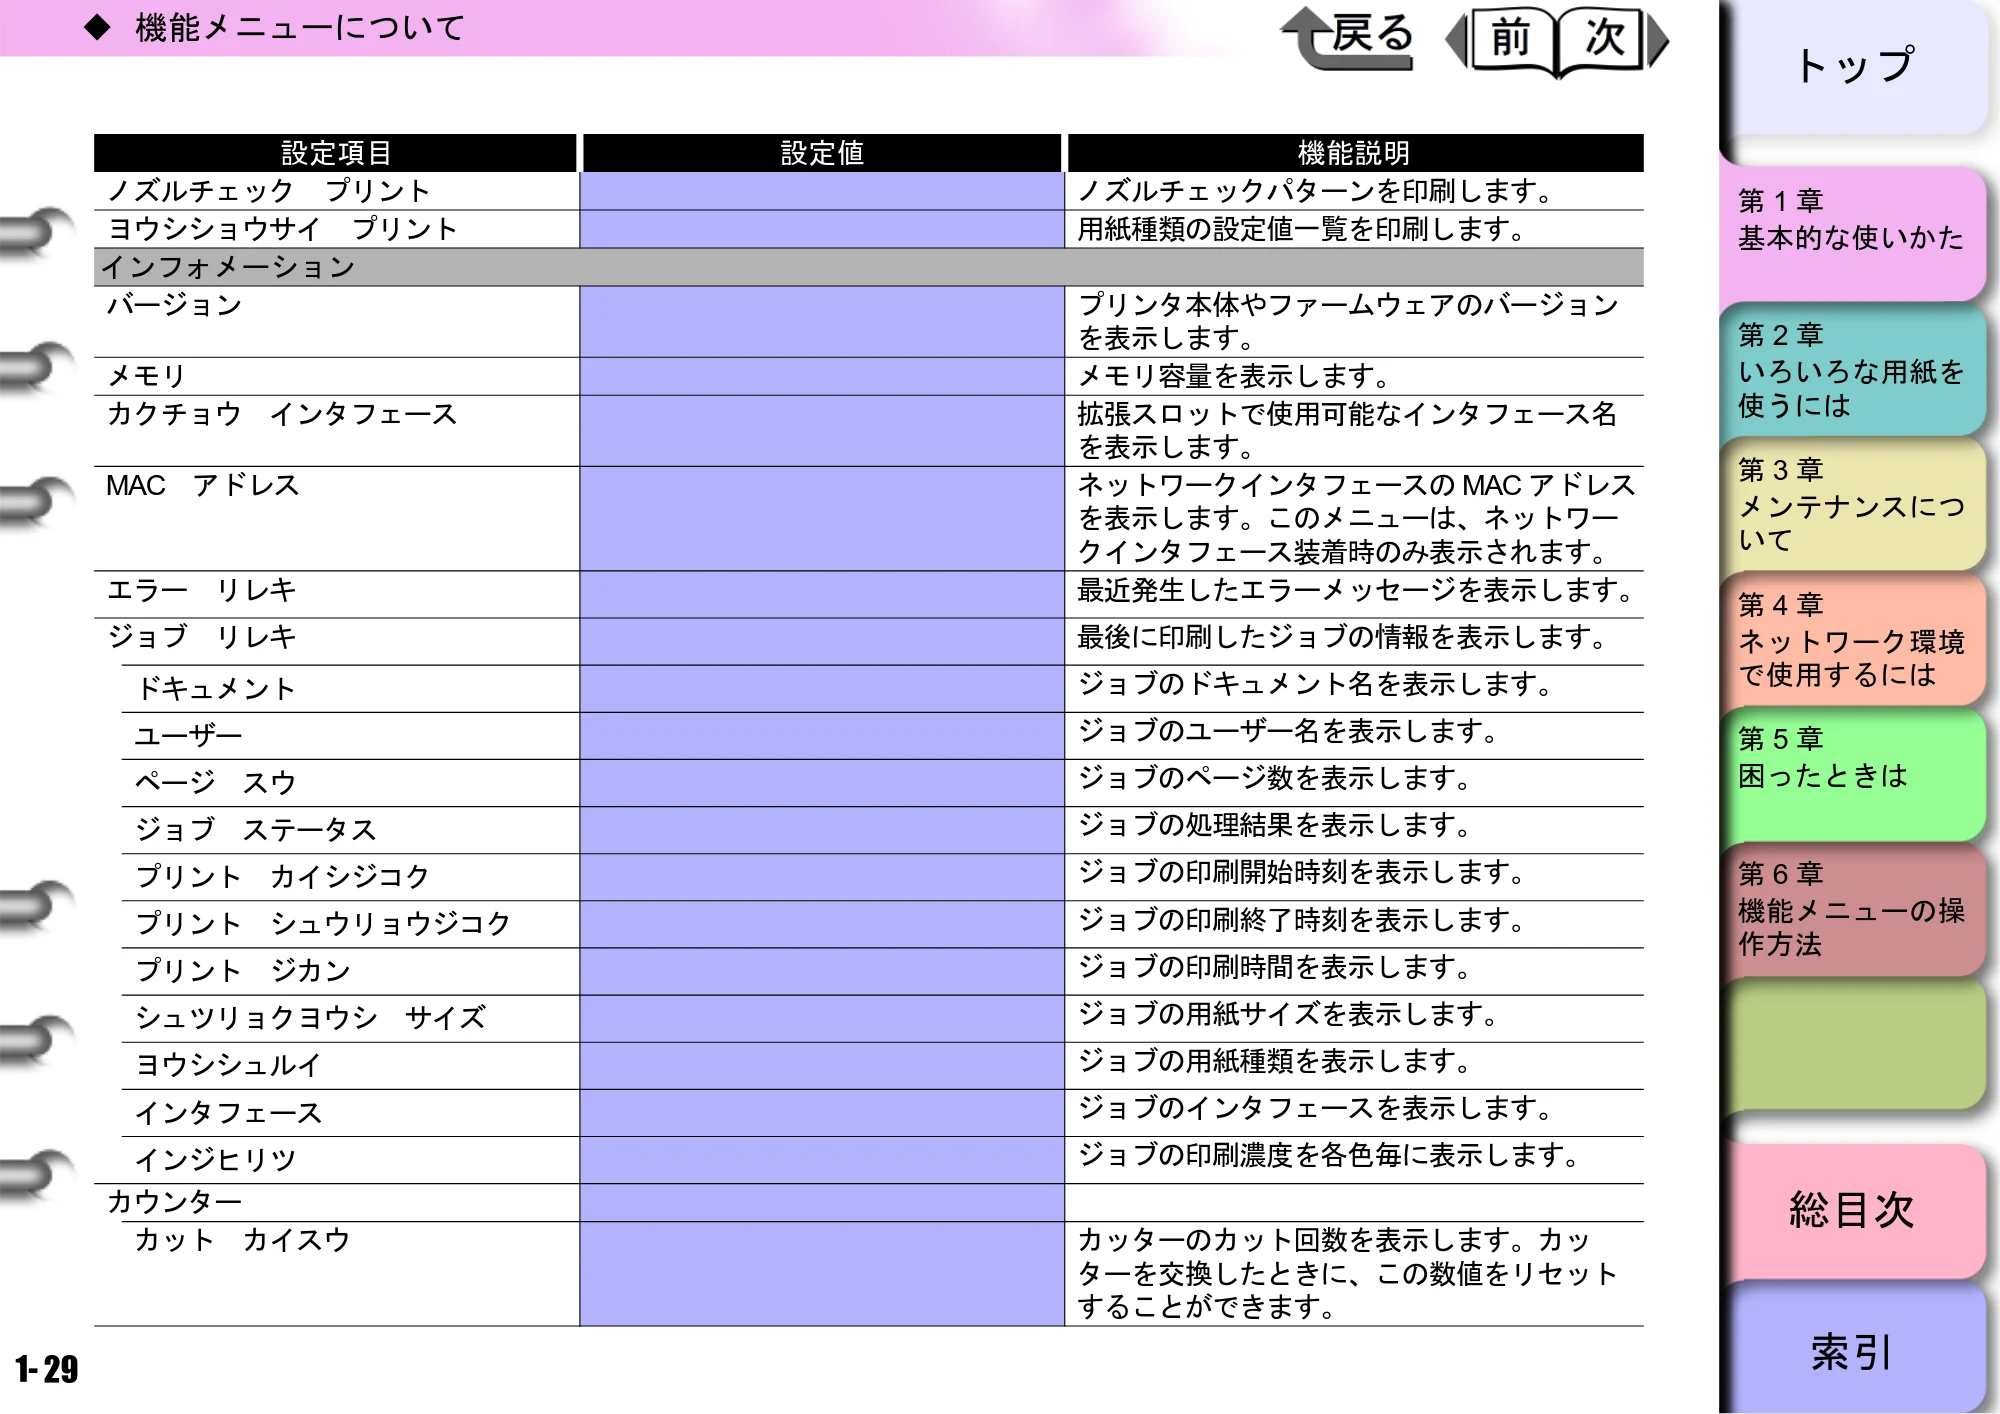The image size is (2000, 1414).
Task: Click the 設定値 column header
Action: coord(822,153)
